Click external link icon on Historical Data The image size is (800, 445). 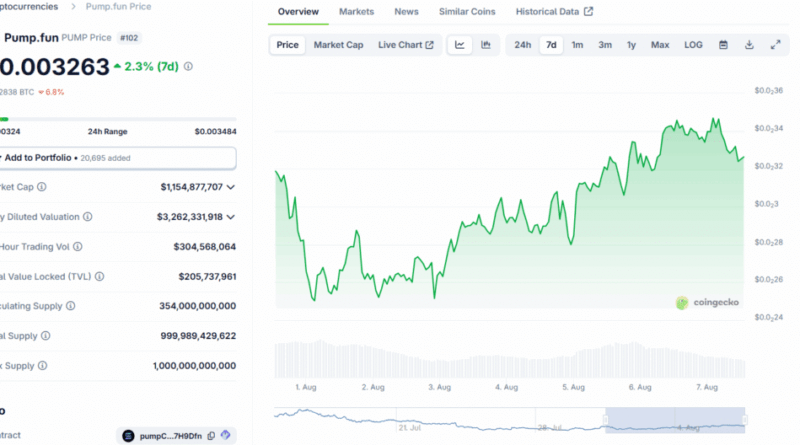pos(588,11)
